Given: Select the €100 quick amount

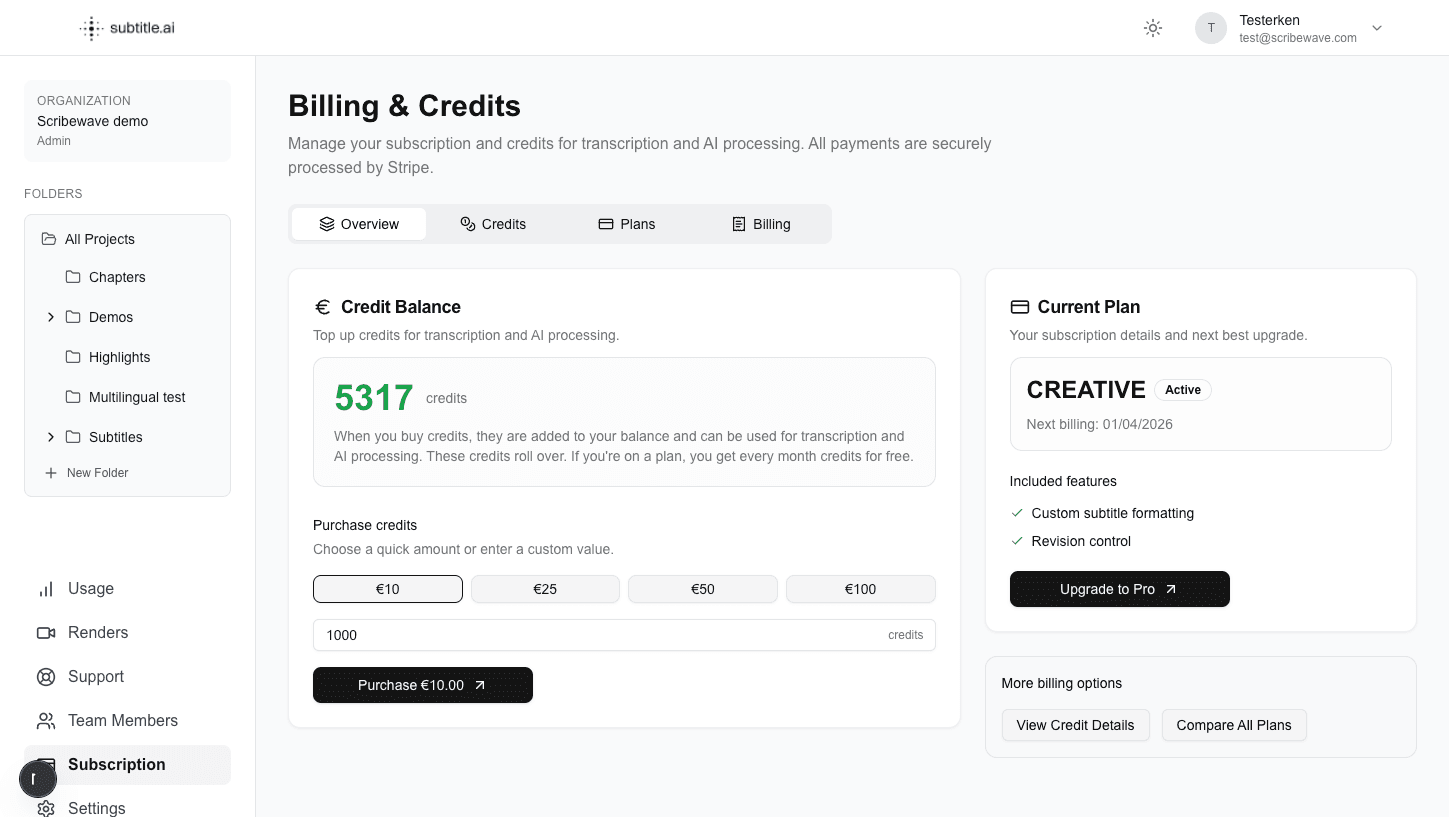Looking at the screenshot, I should coord(860,589).
